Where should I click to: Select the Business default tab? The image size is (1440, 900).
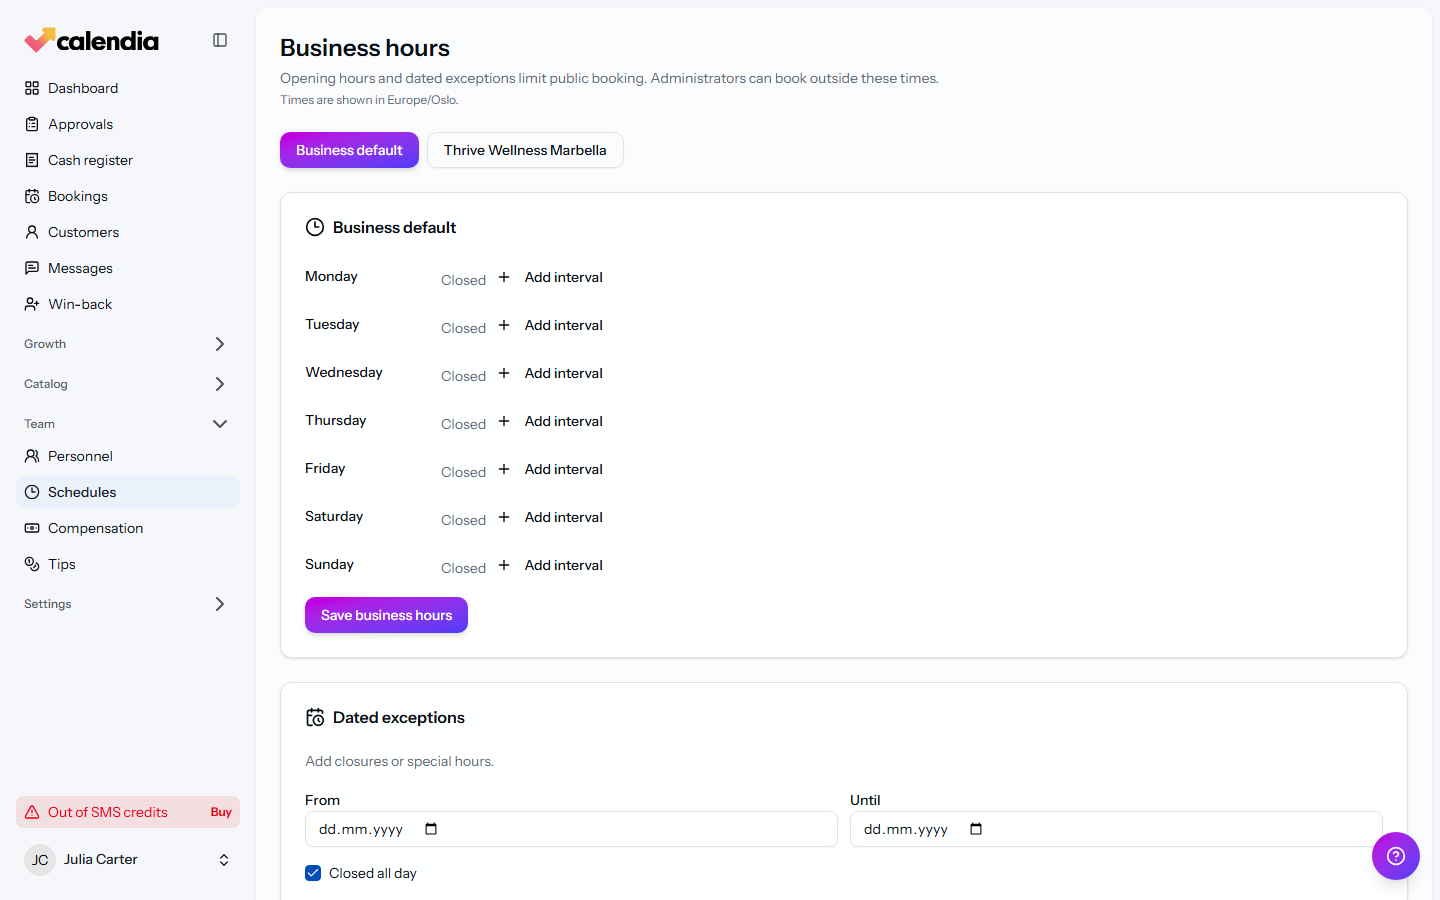point(349,150)
